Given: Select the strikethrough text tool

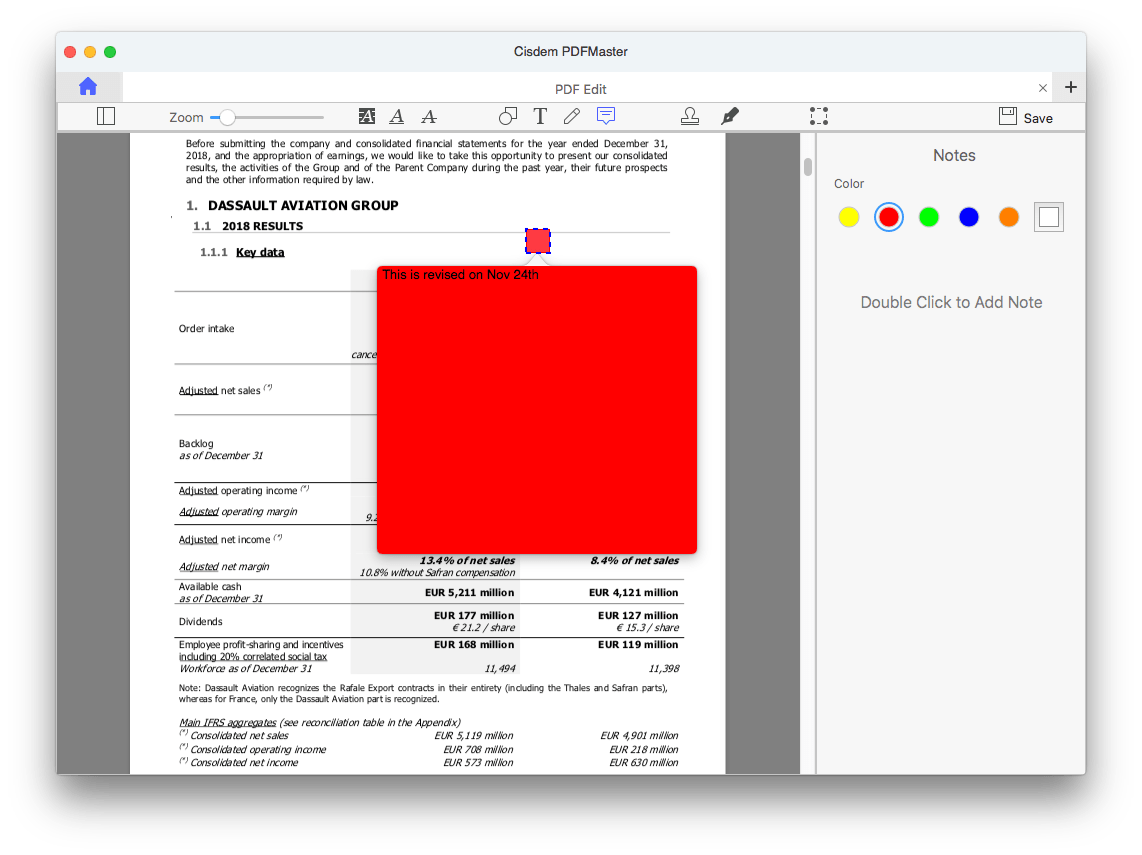Looking at the screenshot, I should point(429,117).
